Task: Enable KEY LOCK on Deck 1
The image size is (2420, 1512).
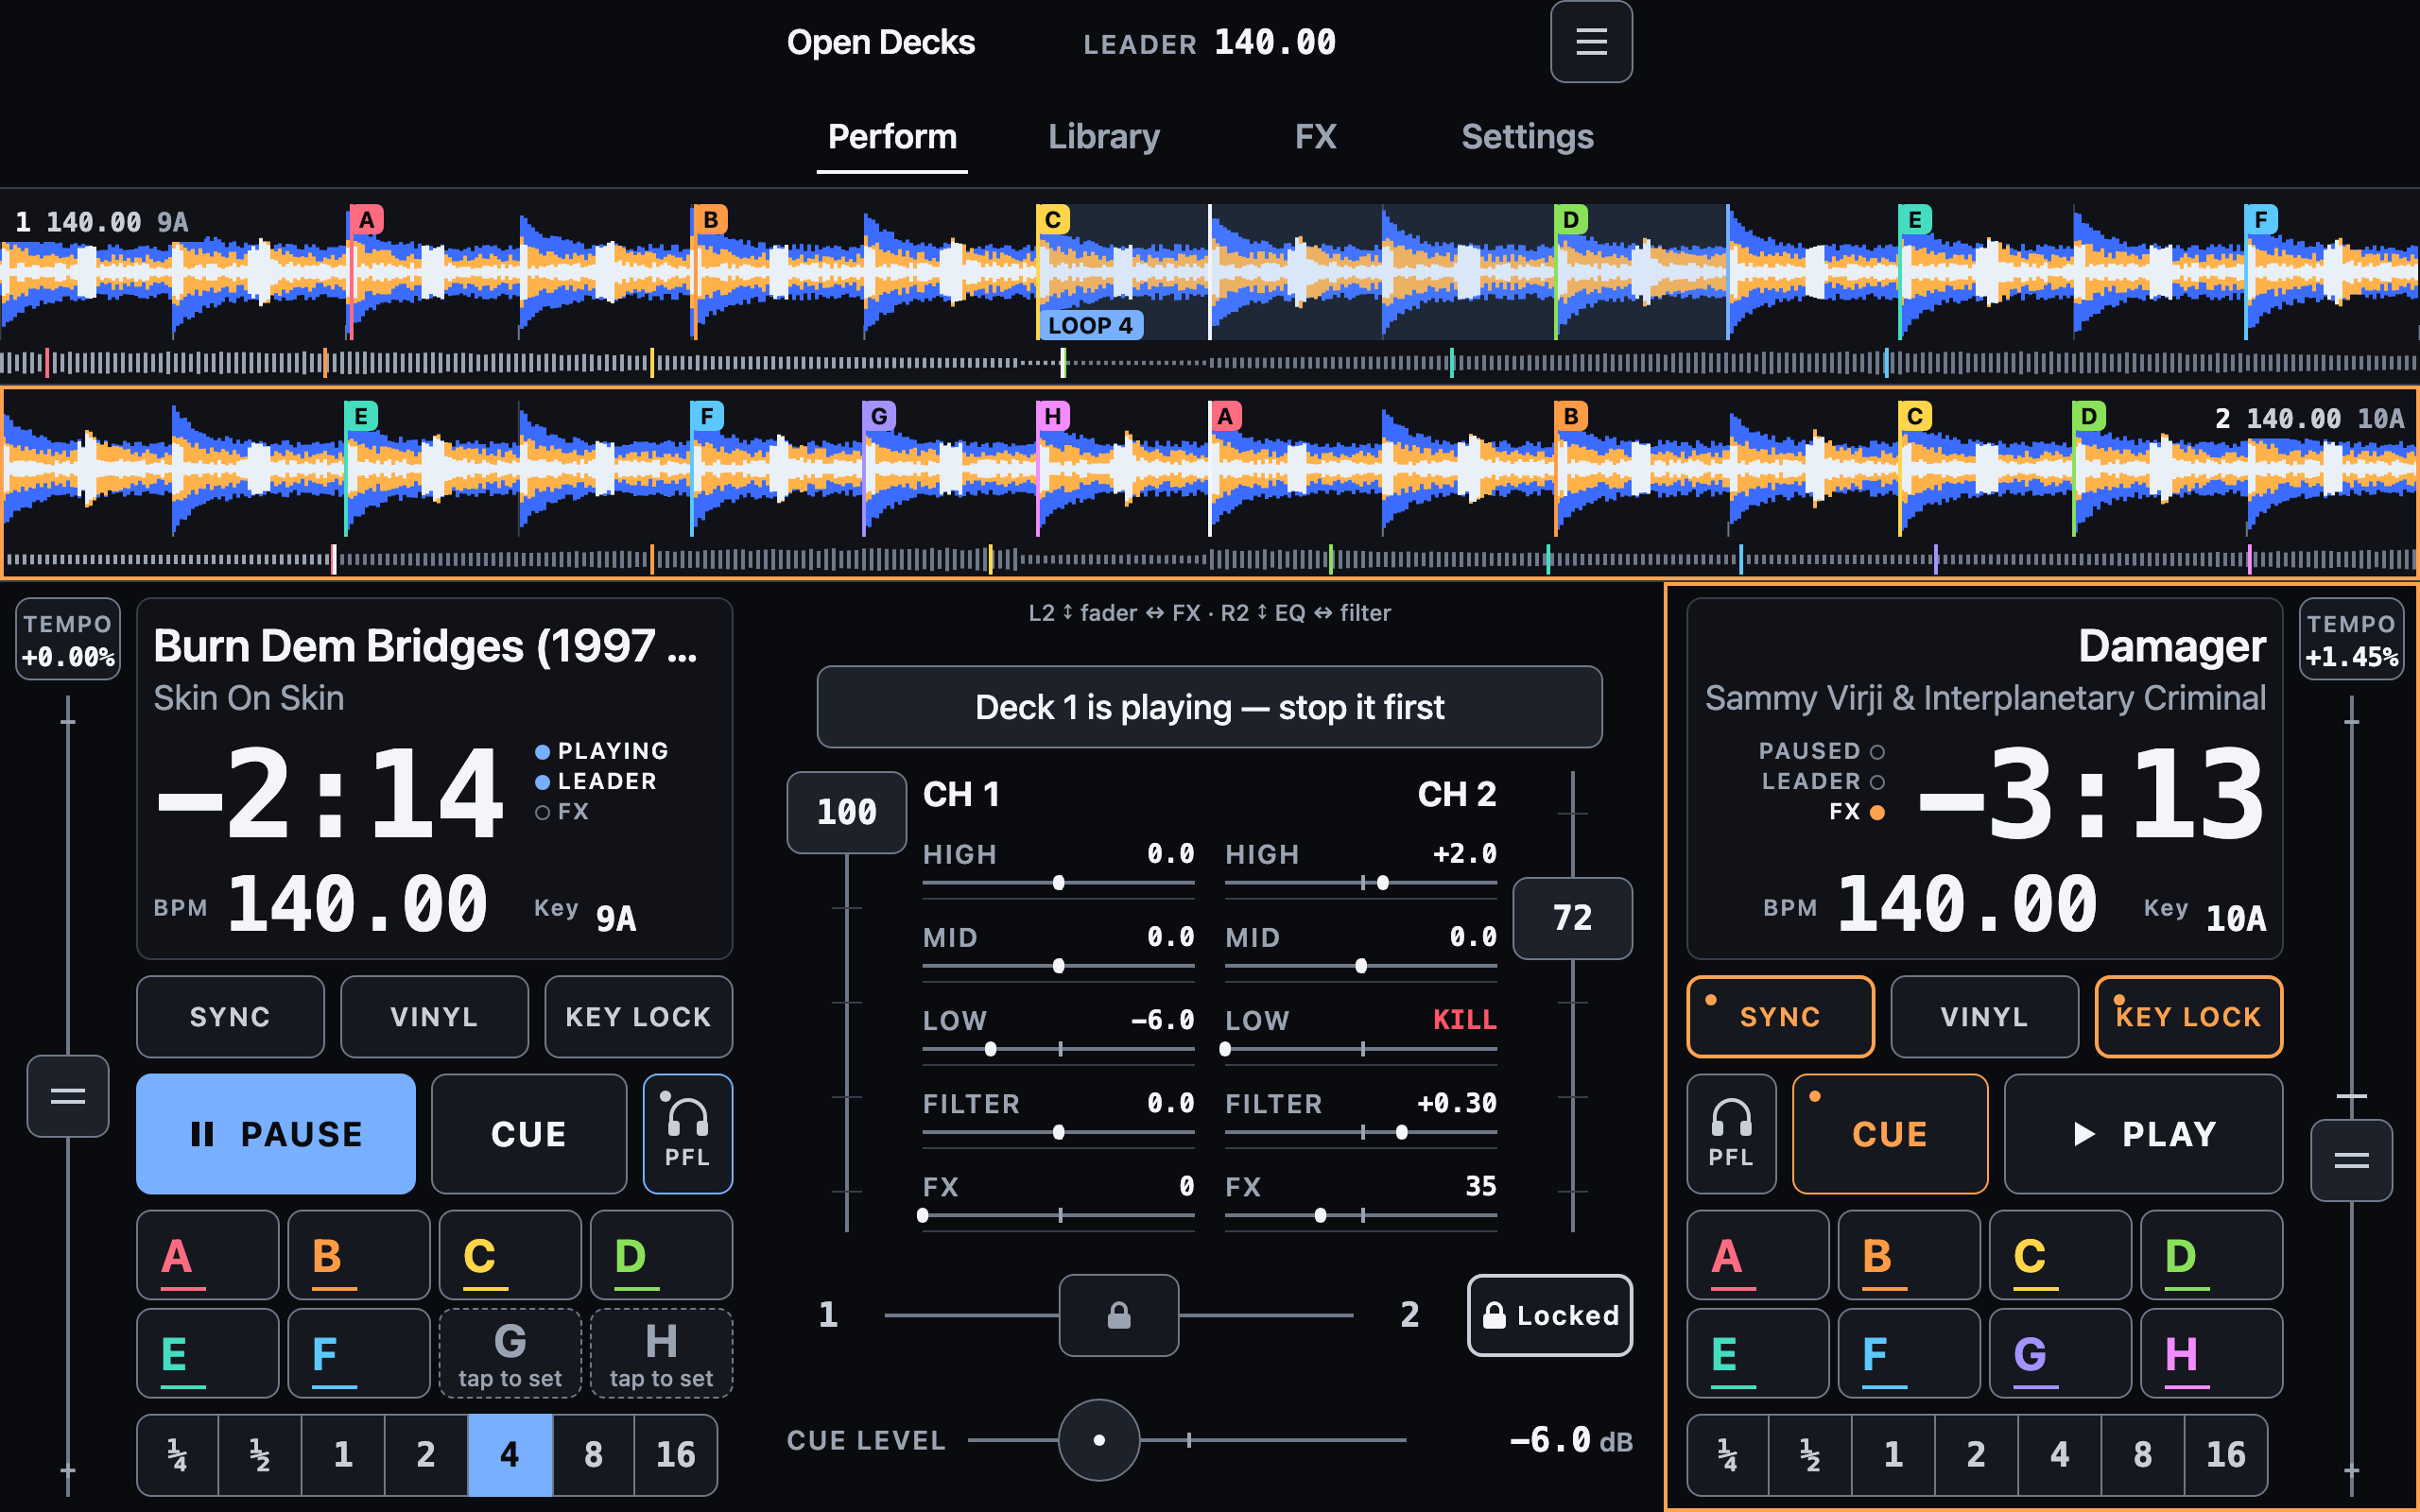Action: [638, 1017]
